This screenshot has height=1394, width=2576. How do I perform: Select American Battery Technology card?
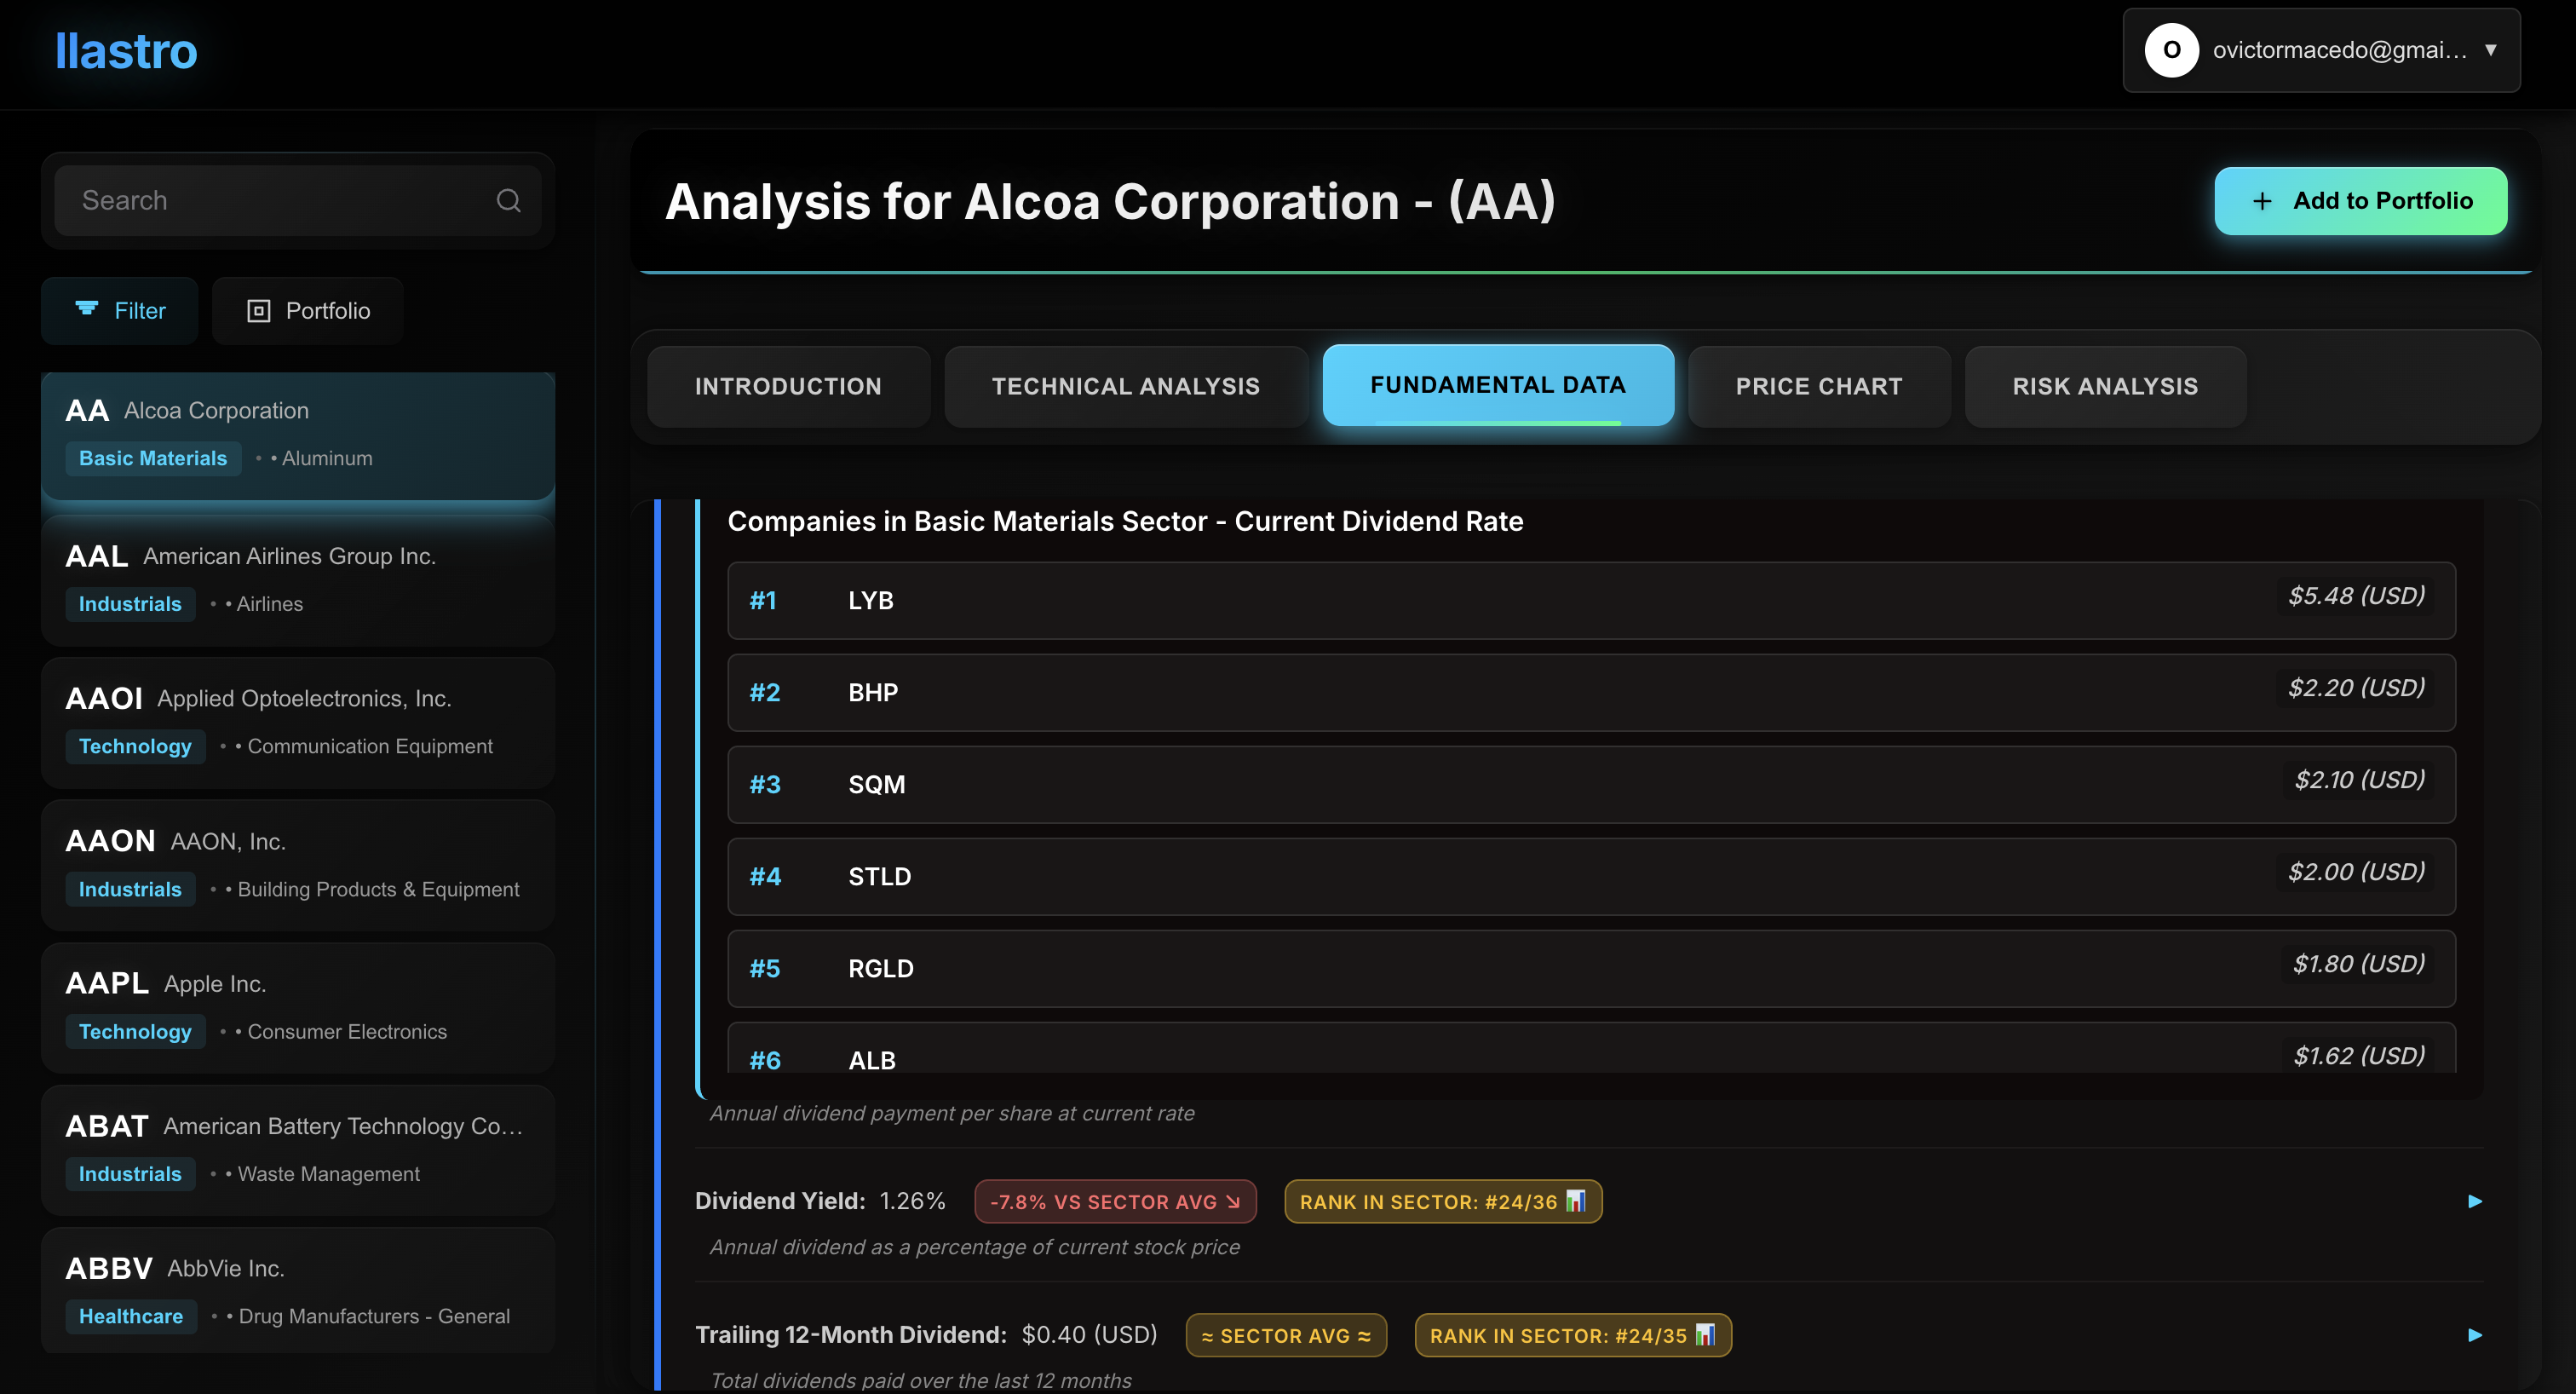pyautogui.click(x=298, y=1150)
